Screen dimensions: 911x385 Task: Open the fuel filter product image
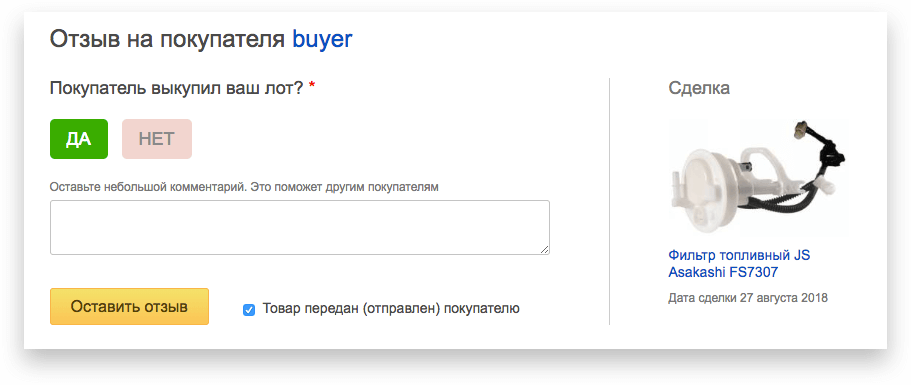pyautogui.click(x=758, y=178)
